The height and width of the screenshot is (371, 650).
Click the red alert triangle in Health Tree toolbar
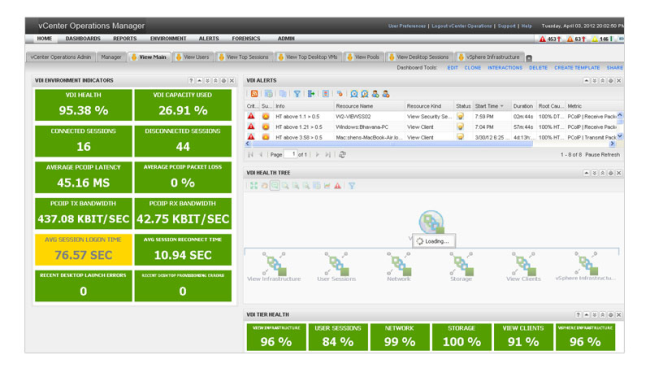click(337, 186)
